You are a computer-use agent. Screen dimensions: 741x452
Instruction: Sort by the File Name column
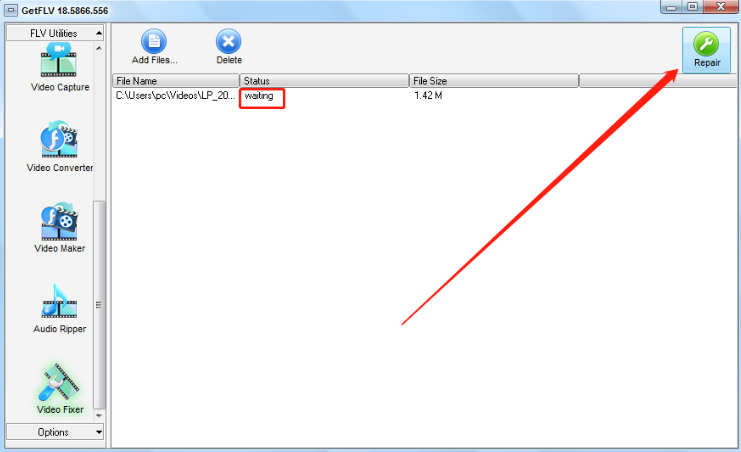pyautogui.click(x=176, y=81)
